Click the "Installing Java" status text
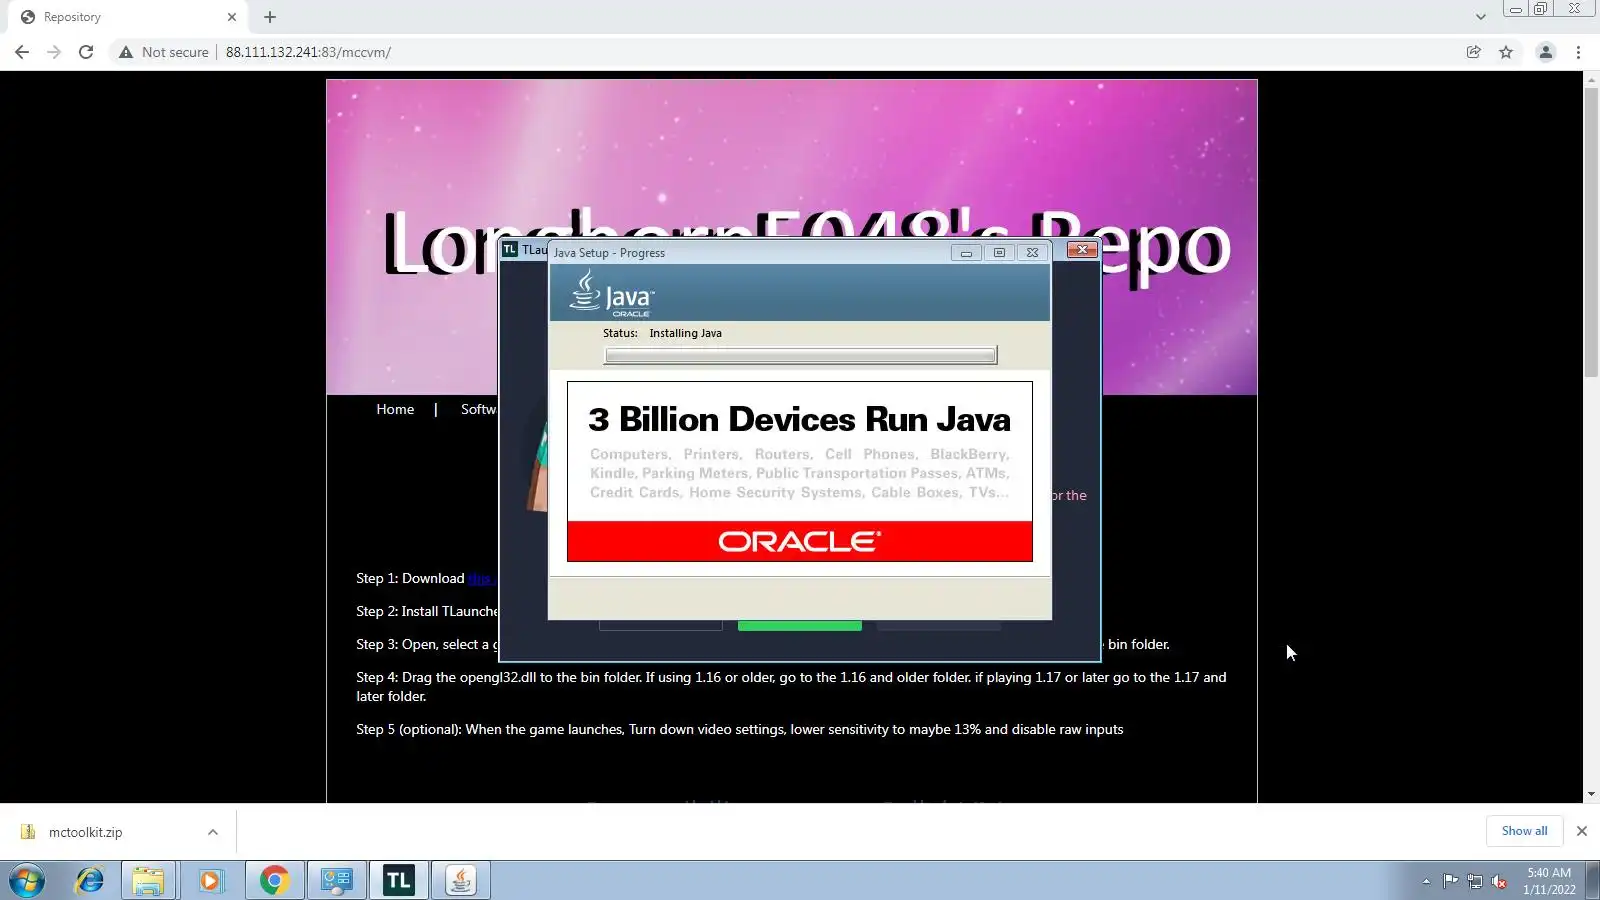 (685, 333)
